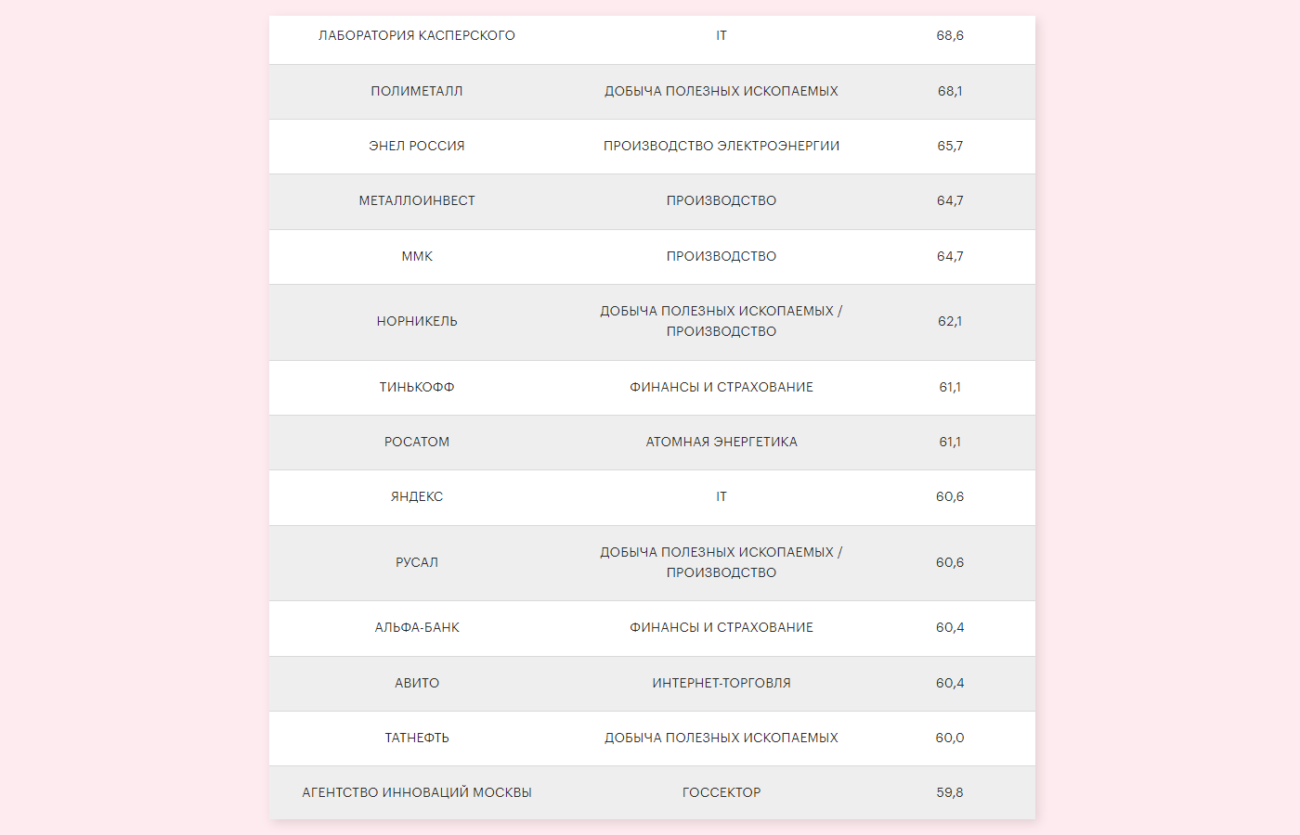Click the ТИНЬКОФФ company cell
This screenshot has width=1300, height=835.
416,387
